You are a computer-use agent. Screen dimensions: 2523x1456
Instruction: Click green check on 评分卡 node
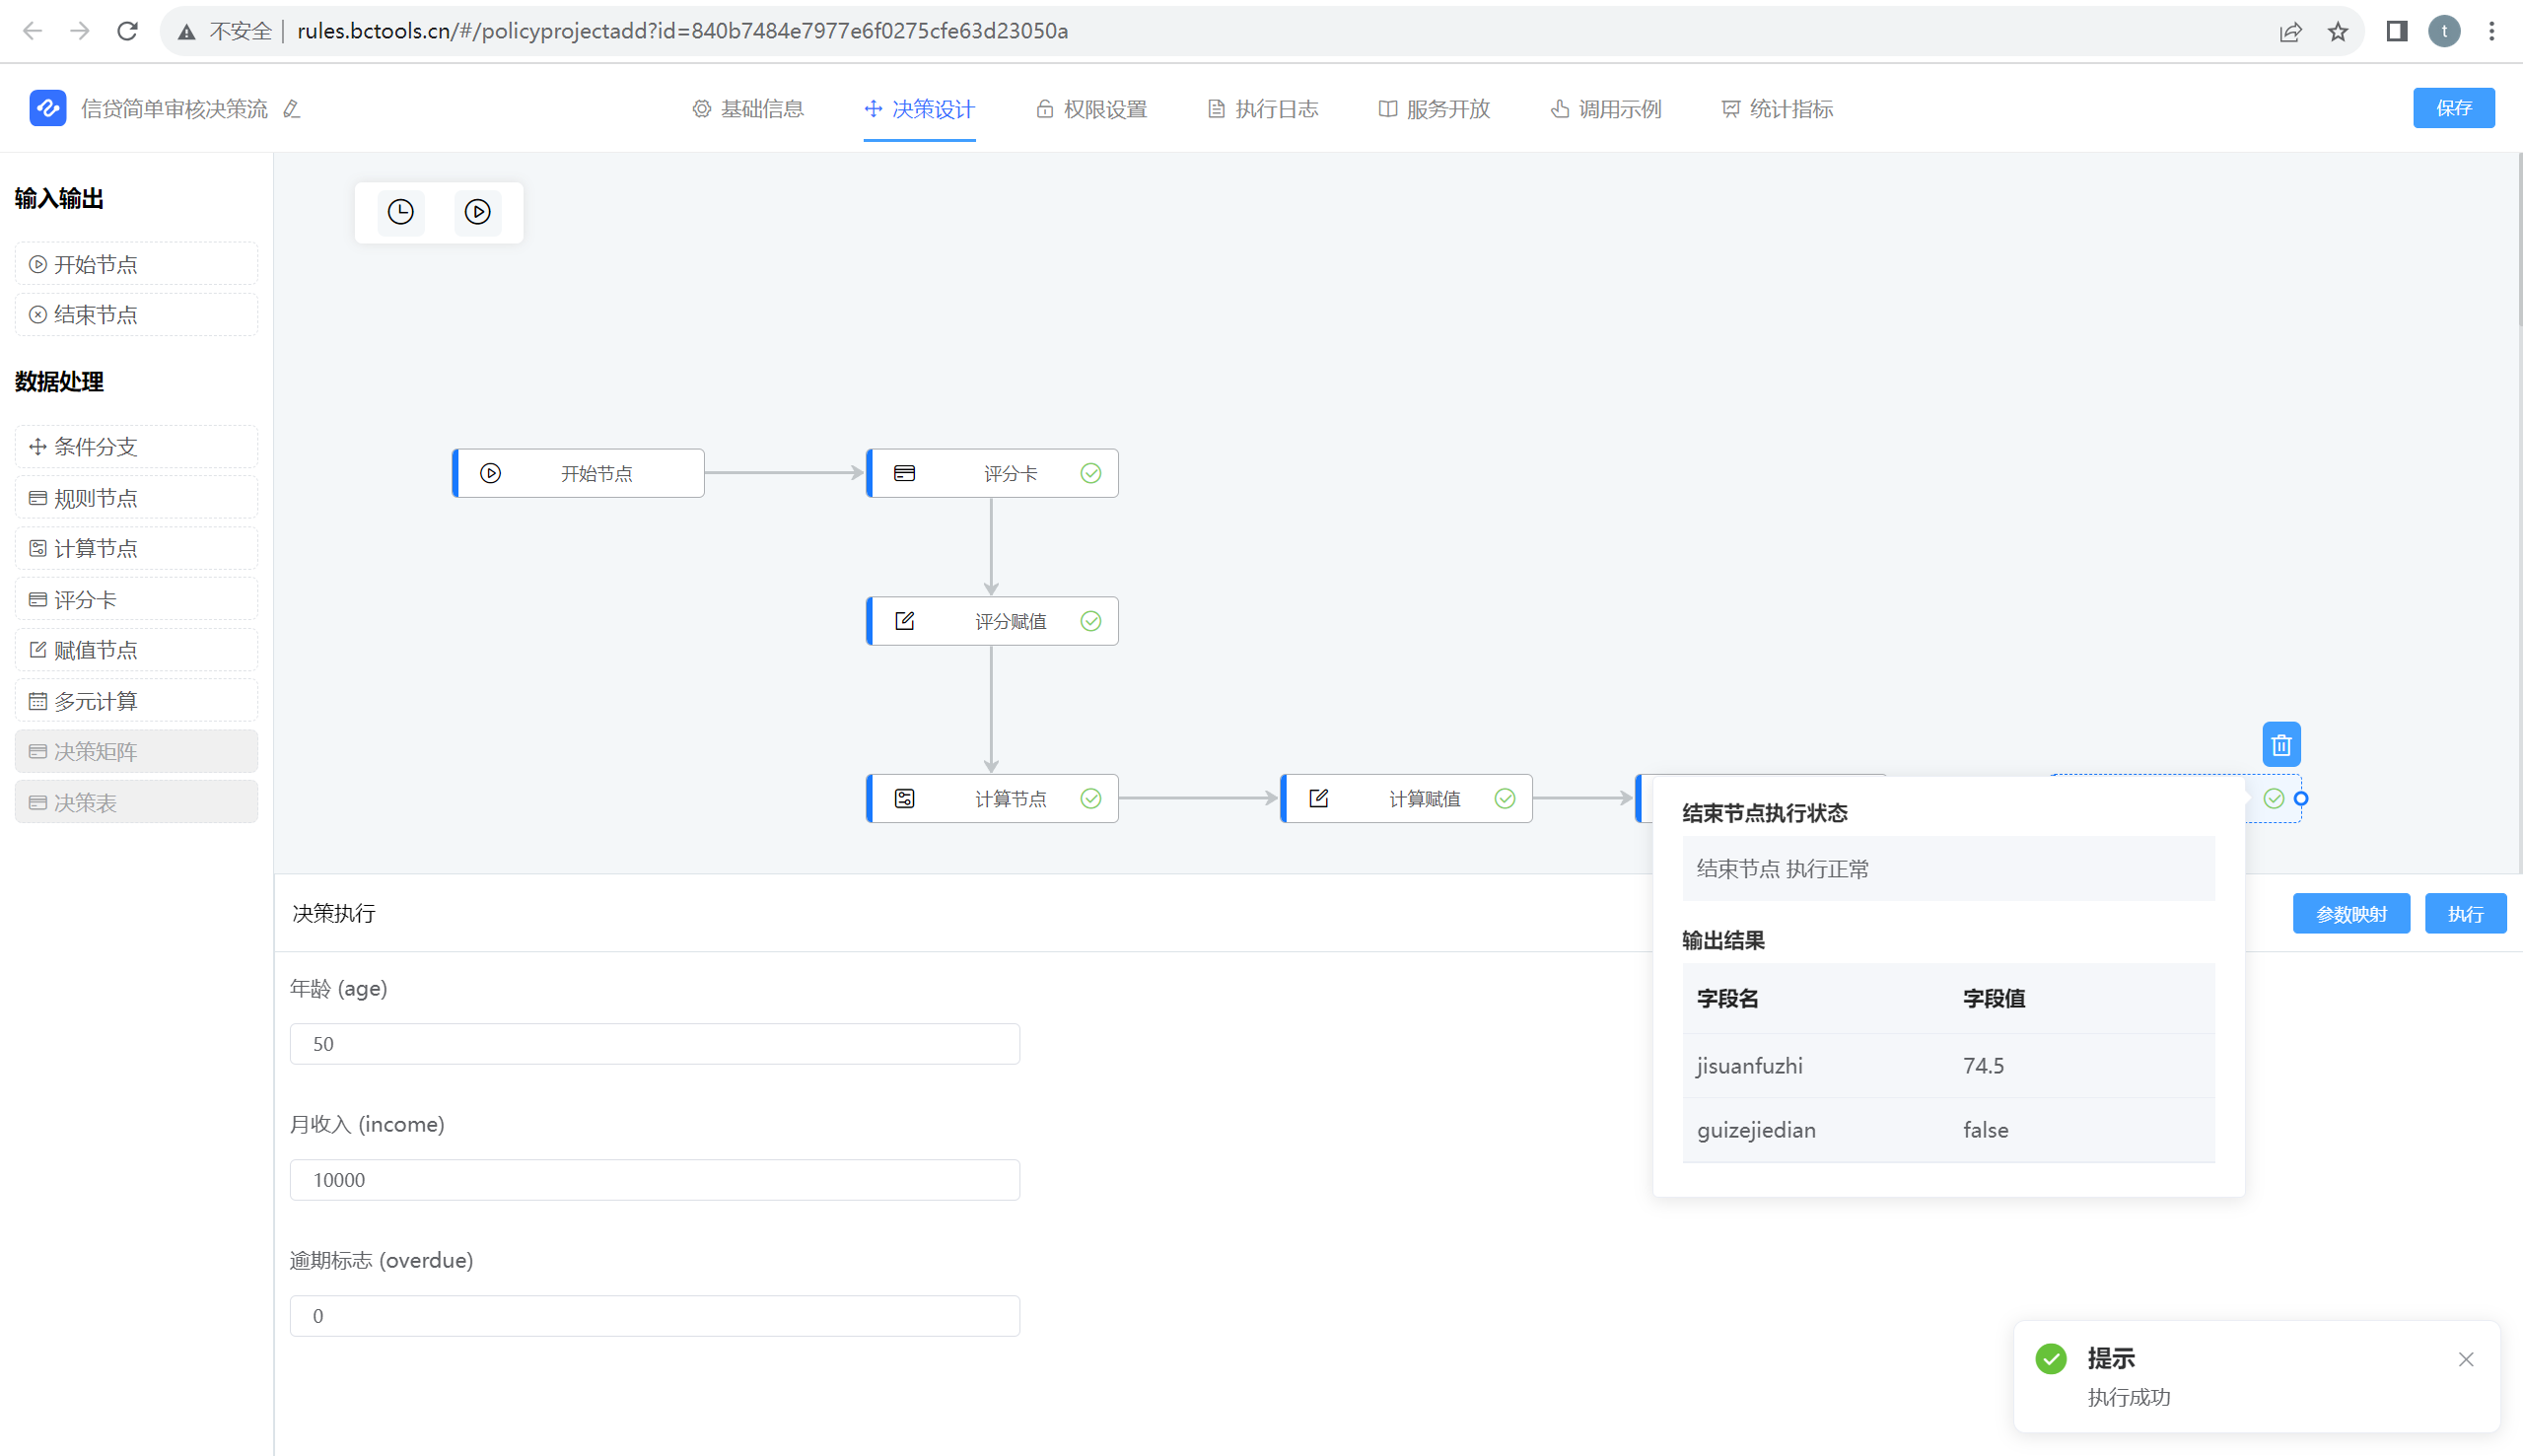tap(1091, 473)
